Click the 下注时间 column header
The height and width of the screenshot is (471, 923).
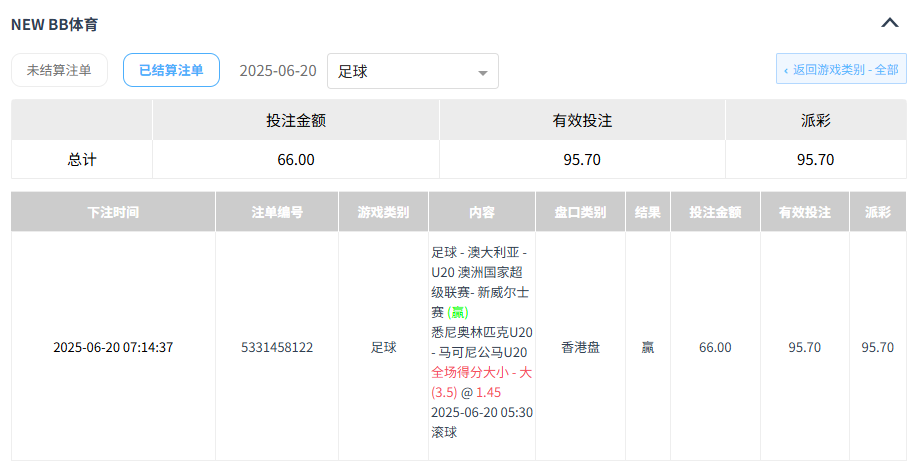point(113,212)
